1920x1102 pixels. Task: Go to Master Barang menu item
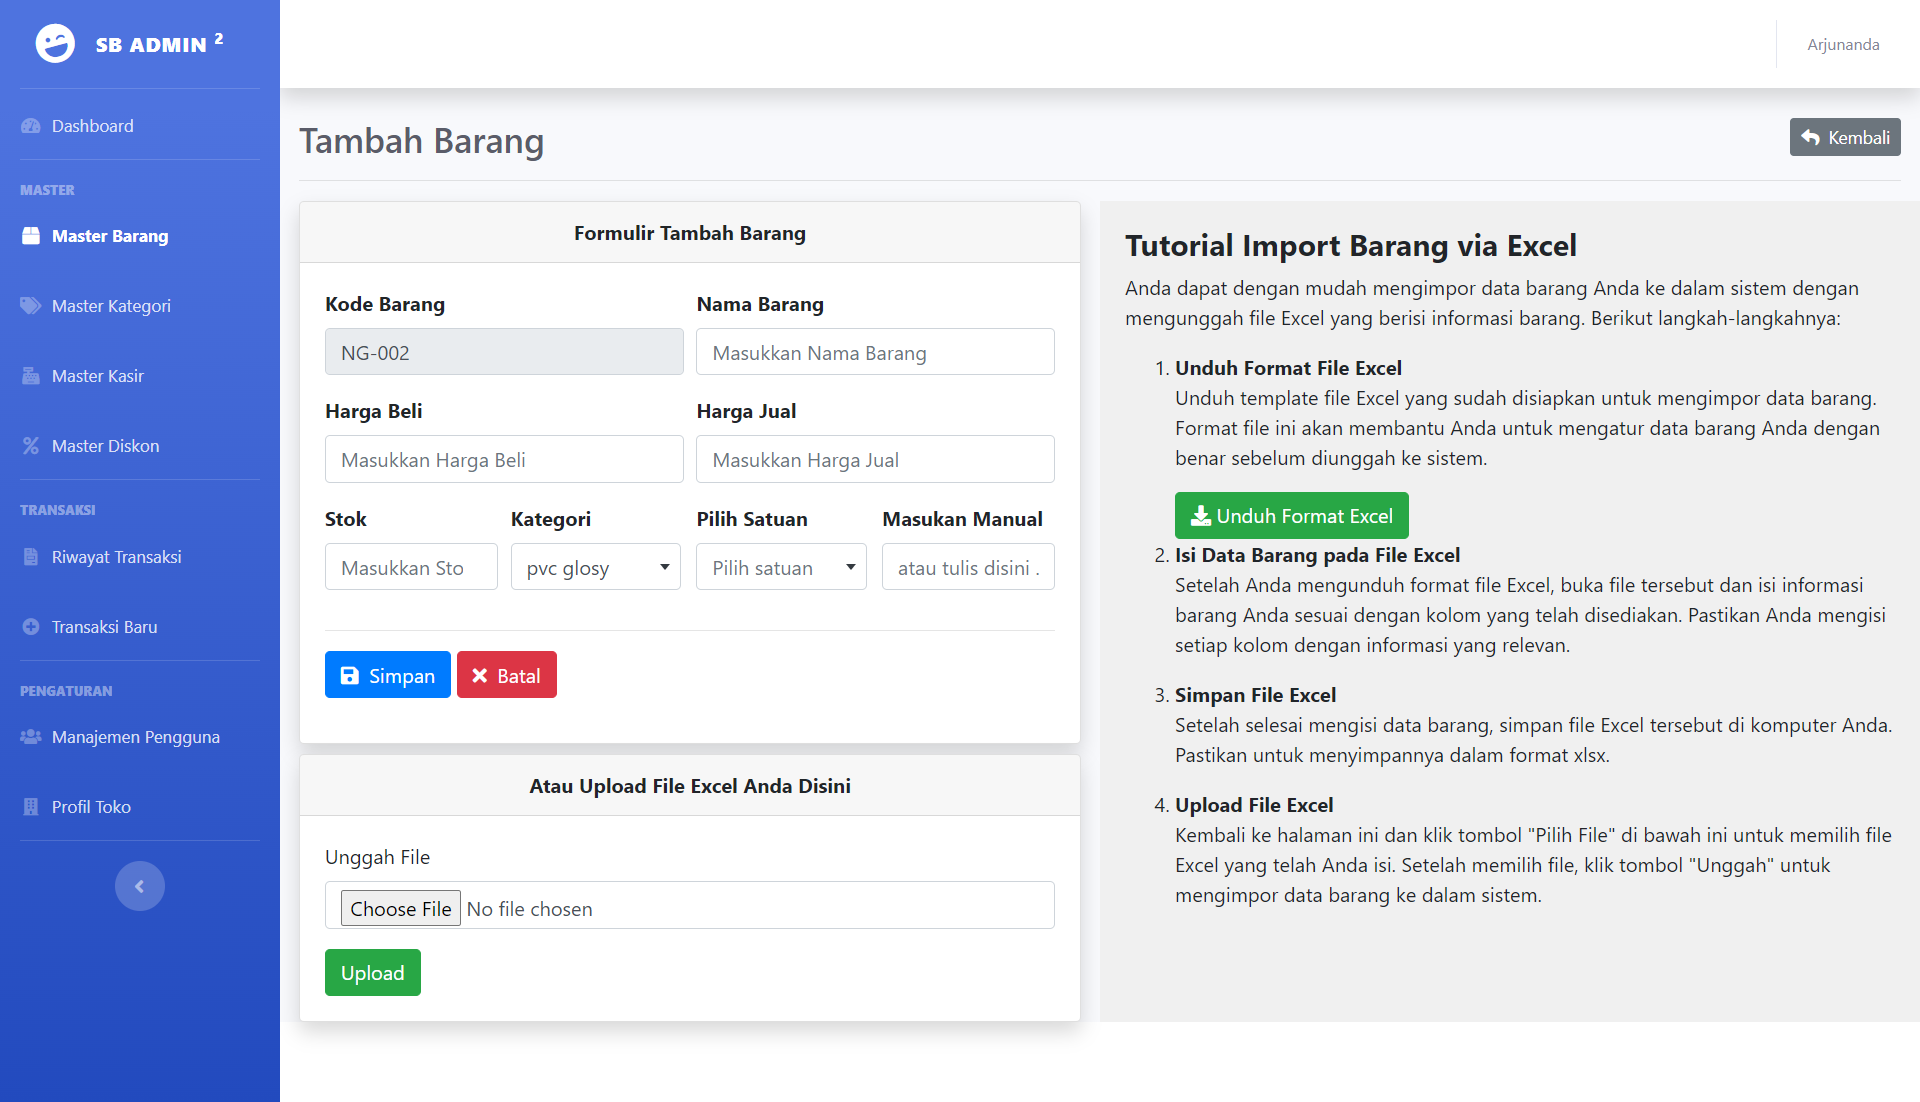tap(110, 236)
